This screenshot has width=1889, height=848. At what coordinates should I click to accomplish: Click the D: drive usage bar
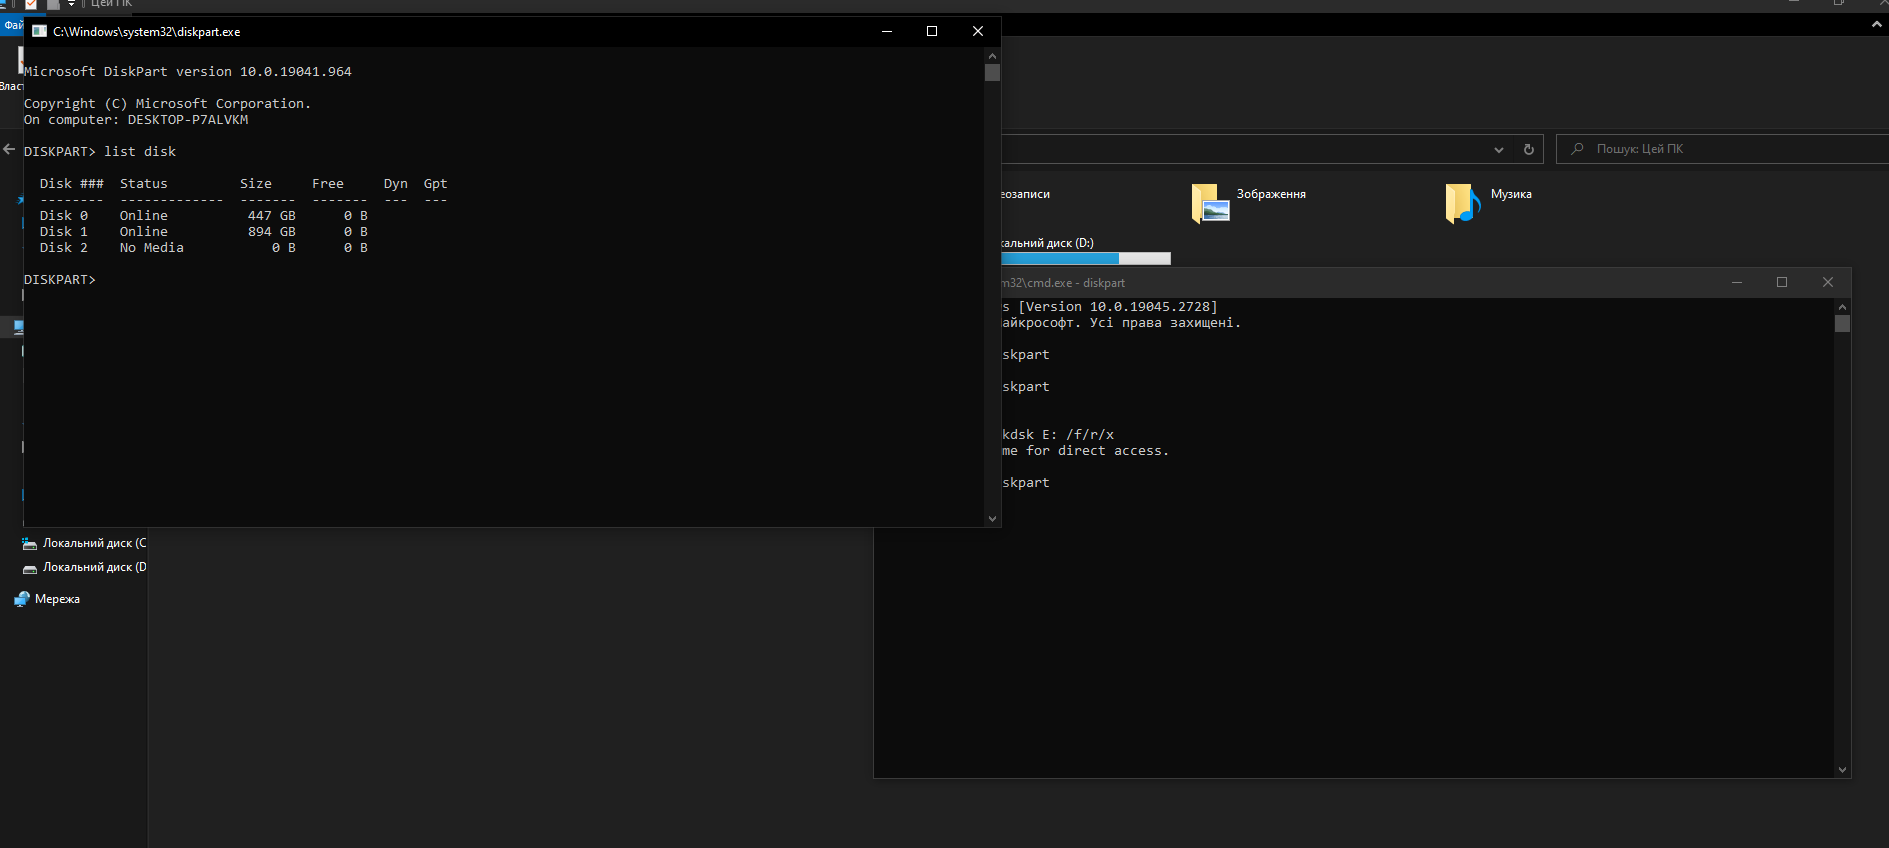pyautogui.click(x=1086, y=258)
